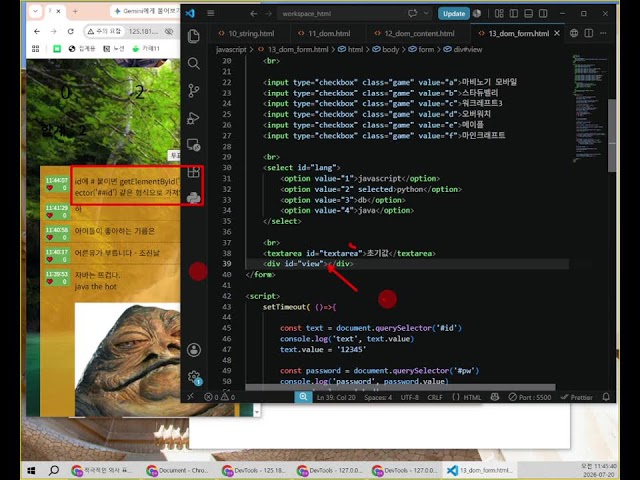Open the Source Control view
Viewport: 640px width, 480px height.
point(193,90)
